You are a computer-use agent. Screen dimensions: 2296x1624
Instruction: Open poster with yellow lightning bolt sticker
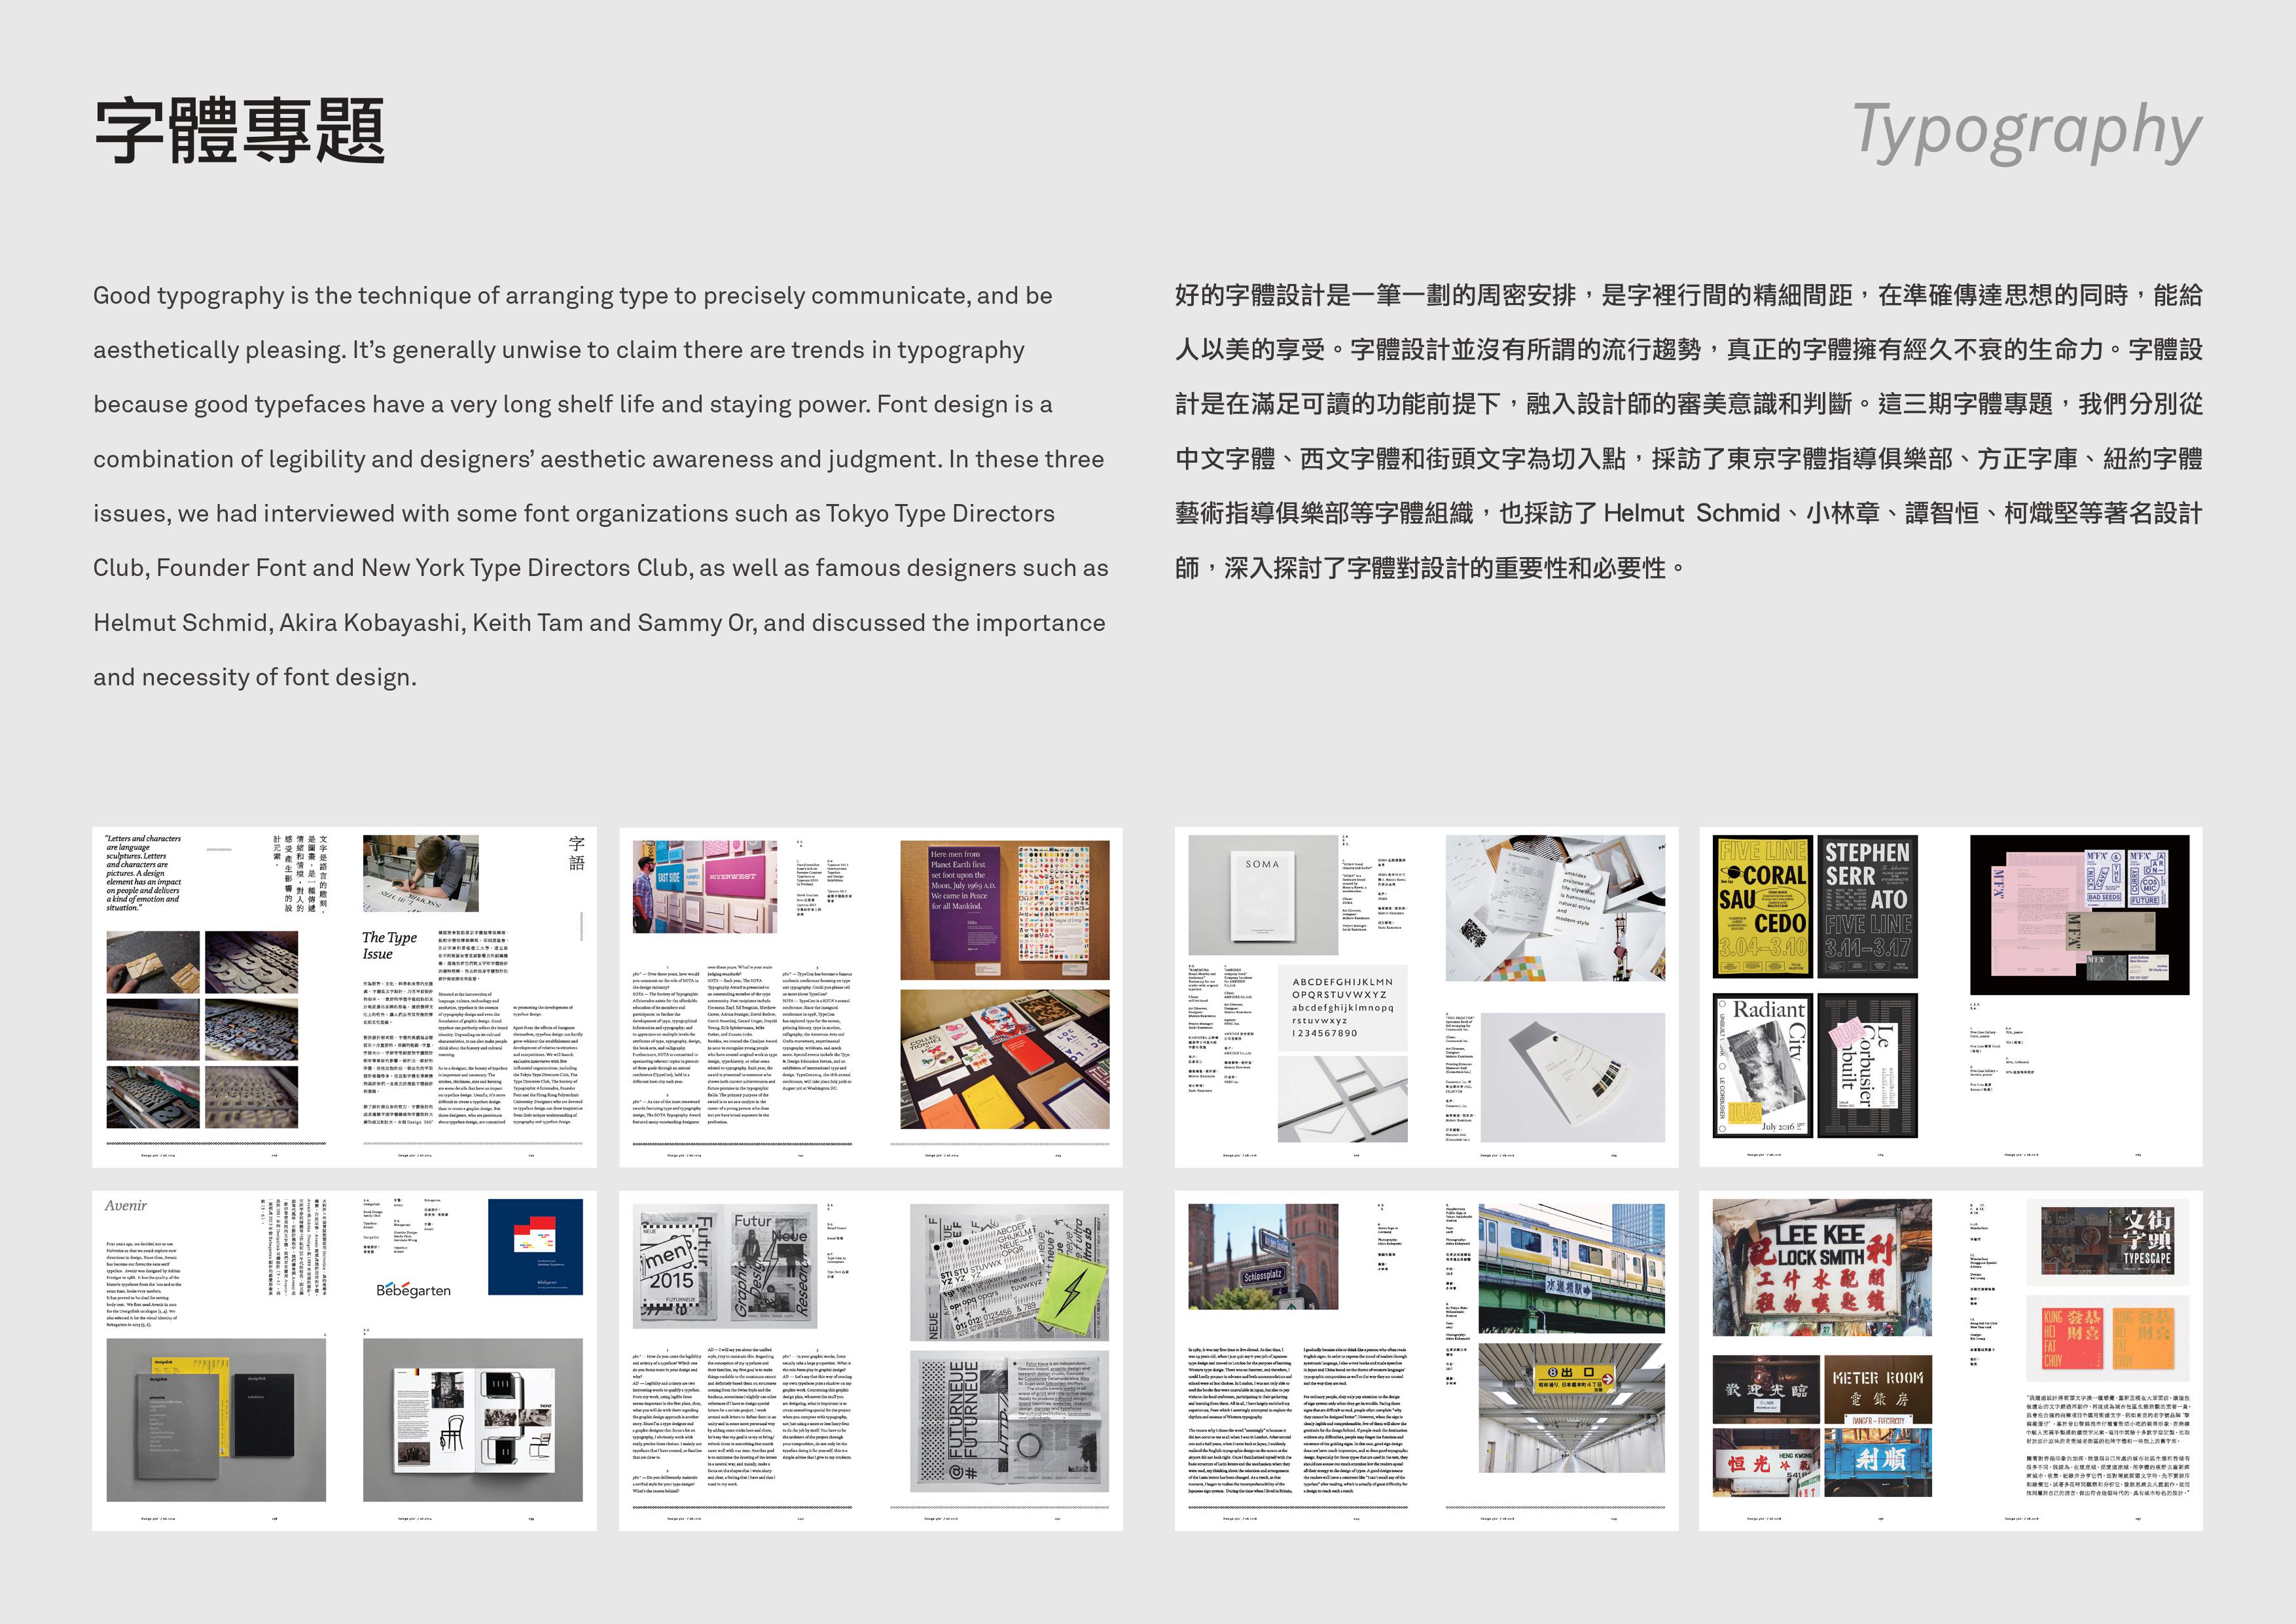[1010, 1272]
